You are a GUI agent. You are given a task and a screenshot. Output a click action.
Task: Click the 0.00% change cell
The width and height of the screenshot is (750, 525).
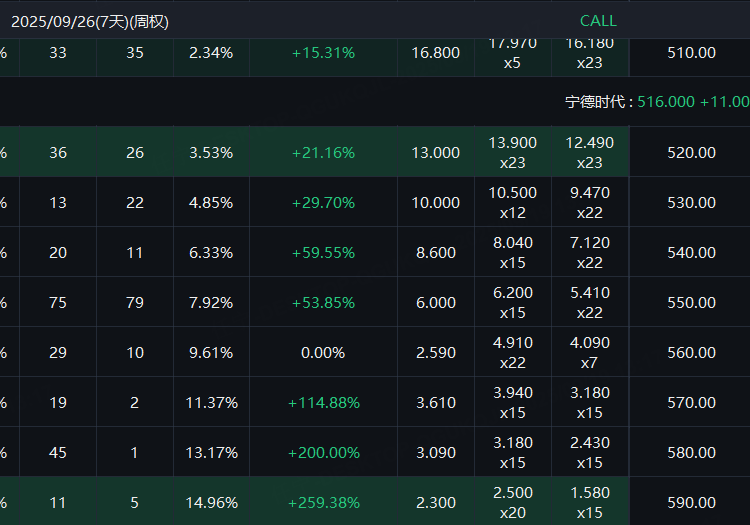click(x=323, y=353)
